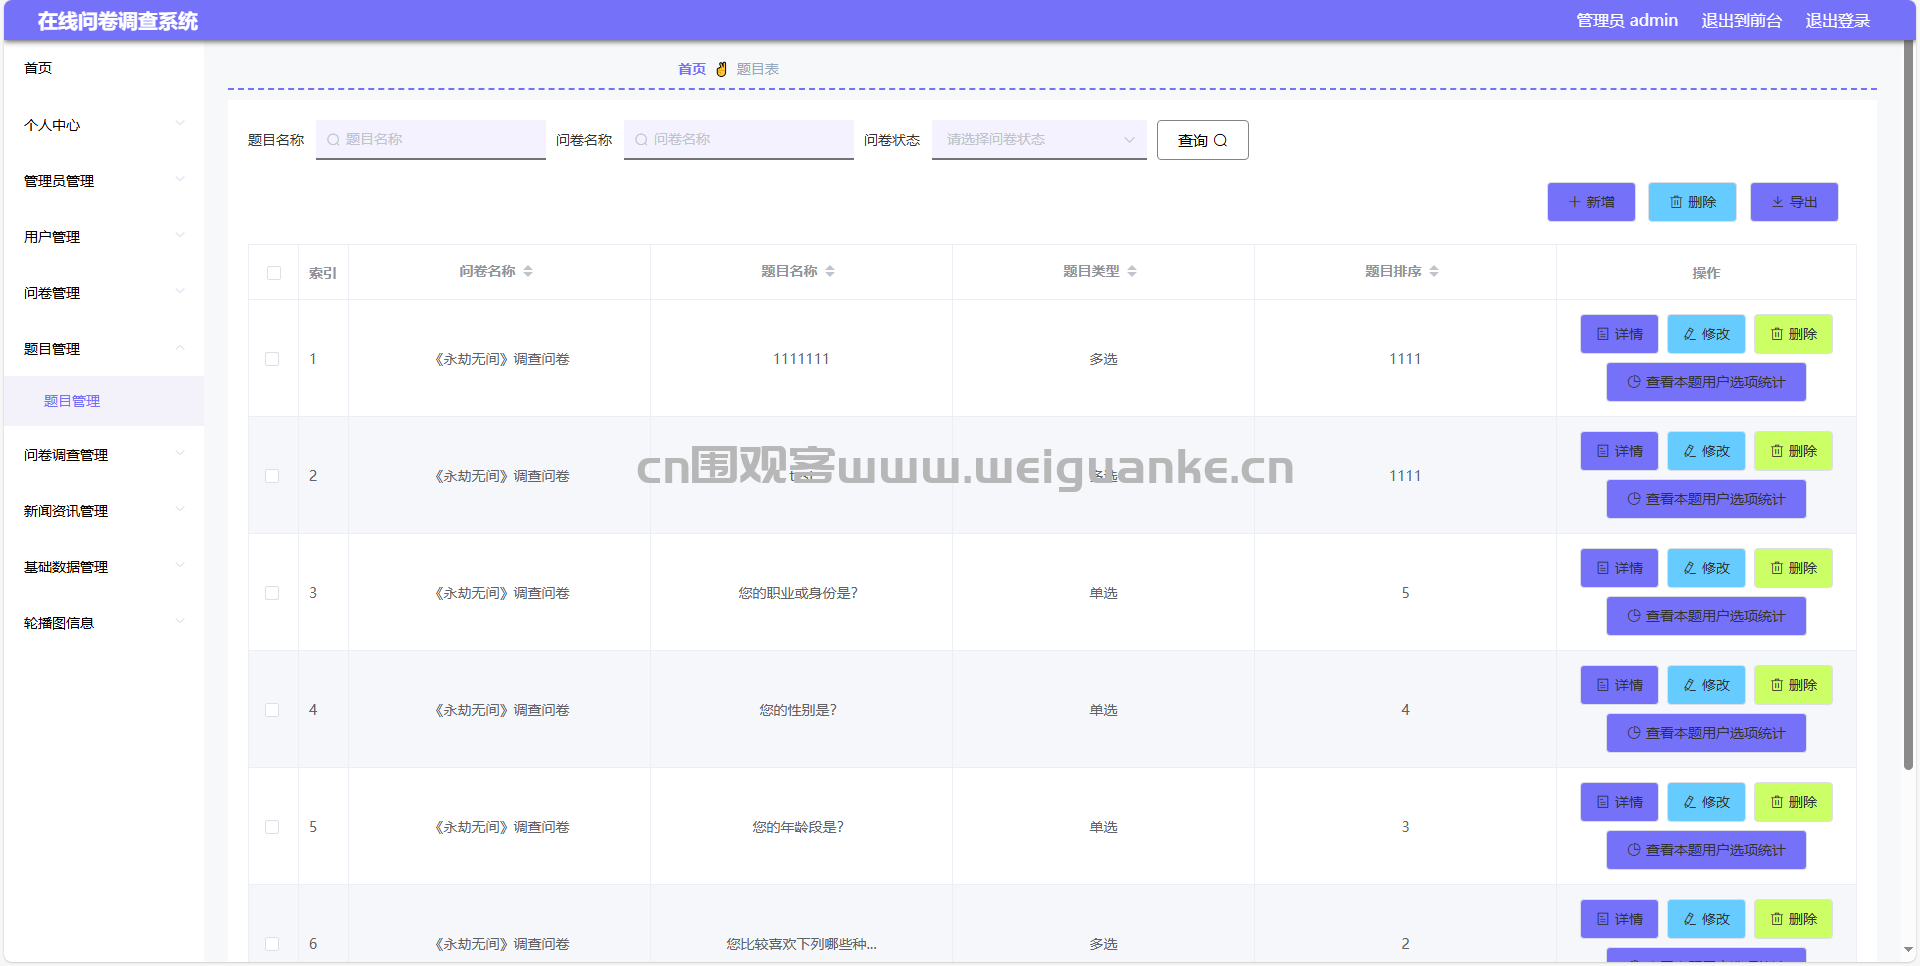This screenshot has height=966, width=1920.
Task: View option statistics for 您的年龄段是? row
Action: [1706, 850]
